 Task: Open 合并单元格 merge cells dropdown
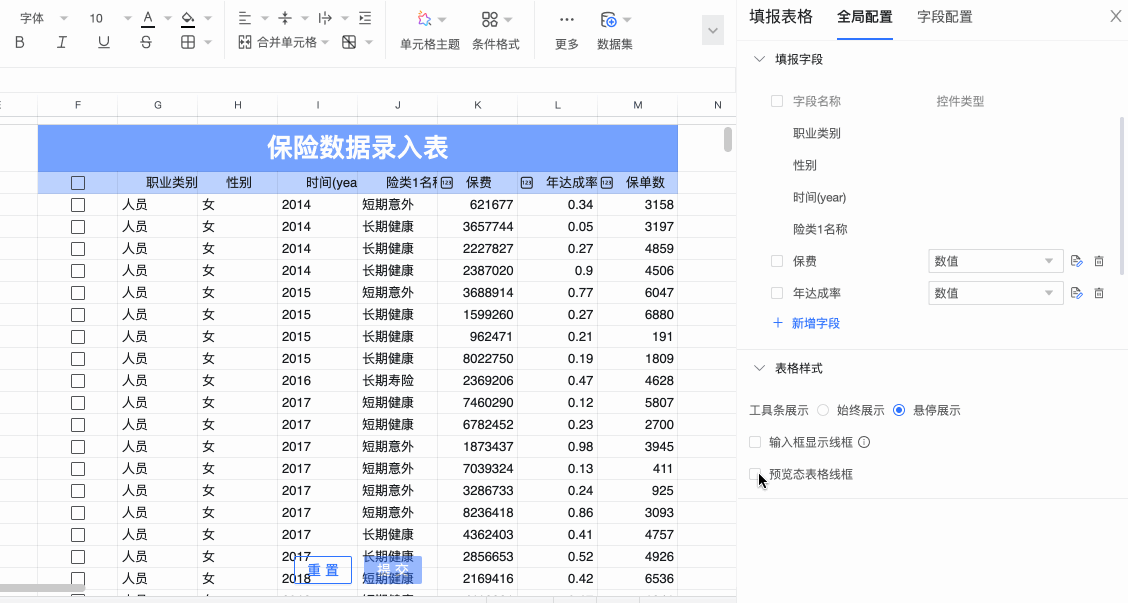tap(325, 42)
